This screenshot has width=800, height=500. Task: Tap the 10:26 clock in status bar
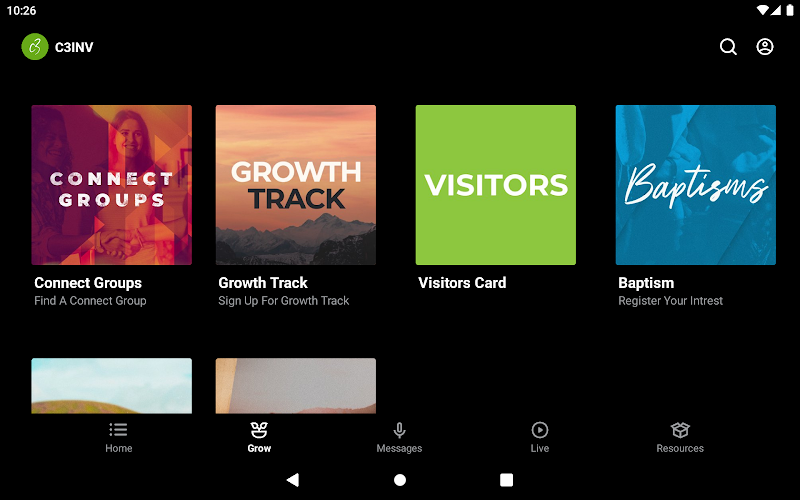point(21,10)
